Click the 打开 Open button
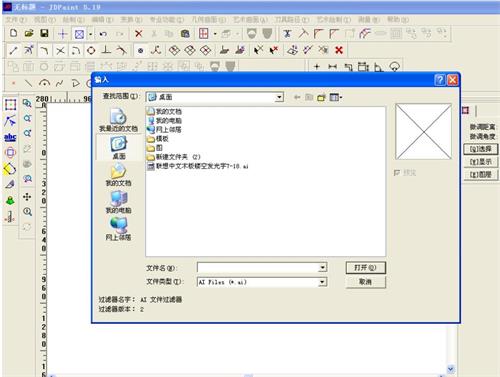Viewport: 500px width, 377px height. point(366,268)
